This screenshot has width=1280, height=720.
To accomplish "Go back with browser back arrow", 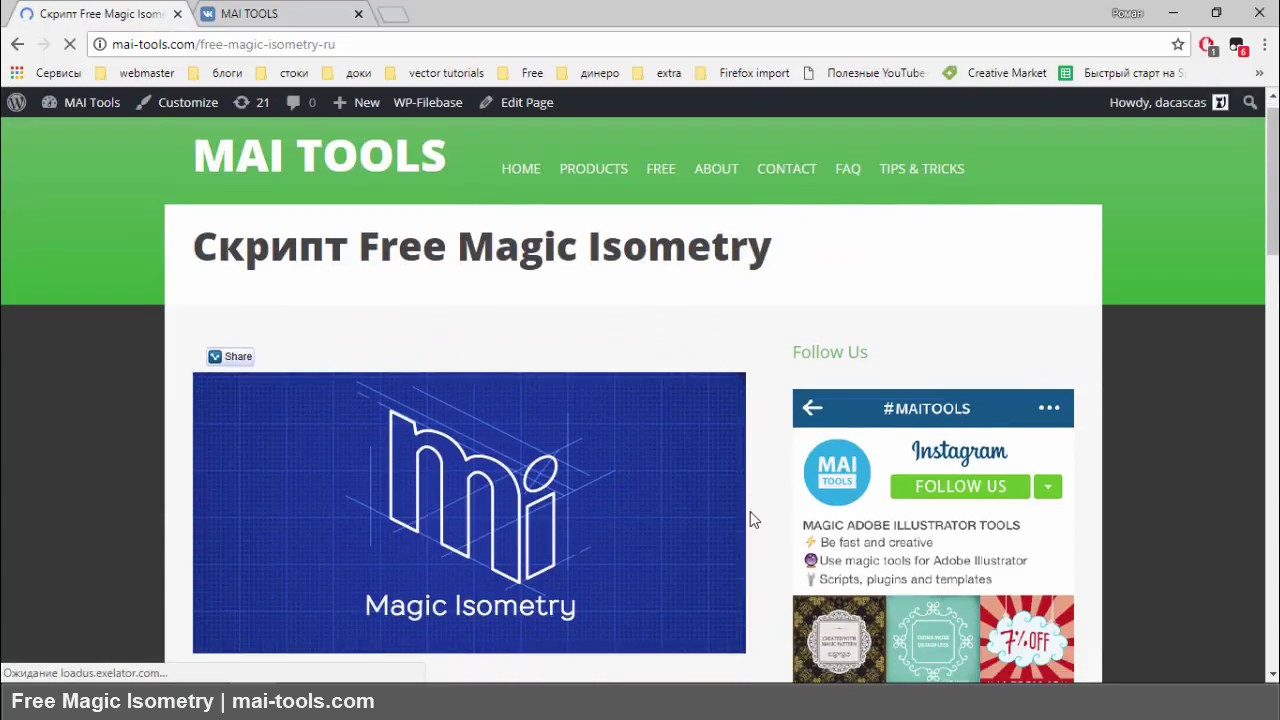I will (17, 44).
